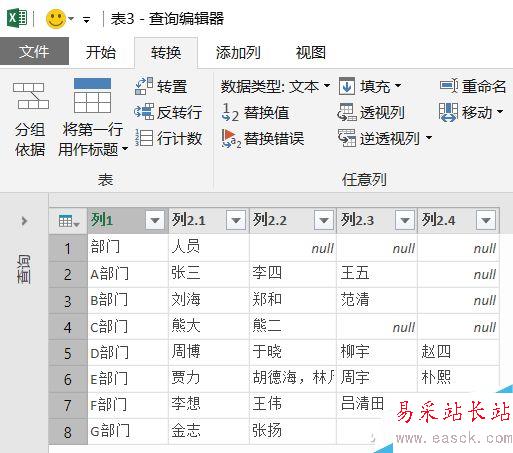Click the 替换值 replace values icon
The height and width of the screenshot is (453, 513).
click(230, 112)
